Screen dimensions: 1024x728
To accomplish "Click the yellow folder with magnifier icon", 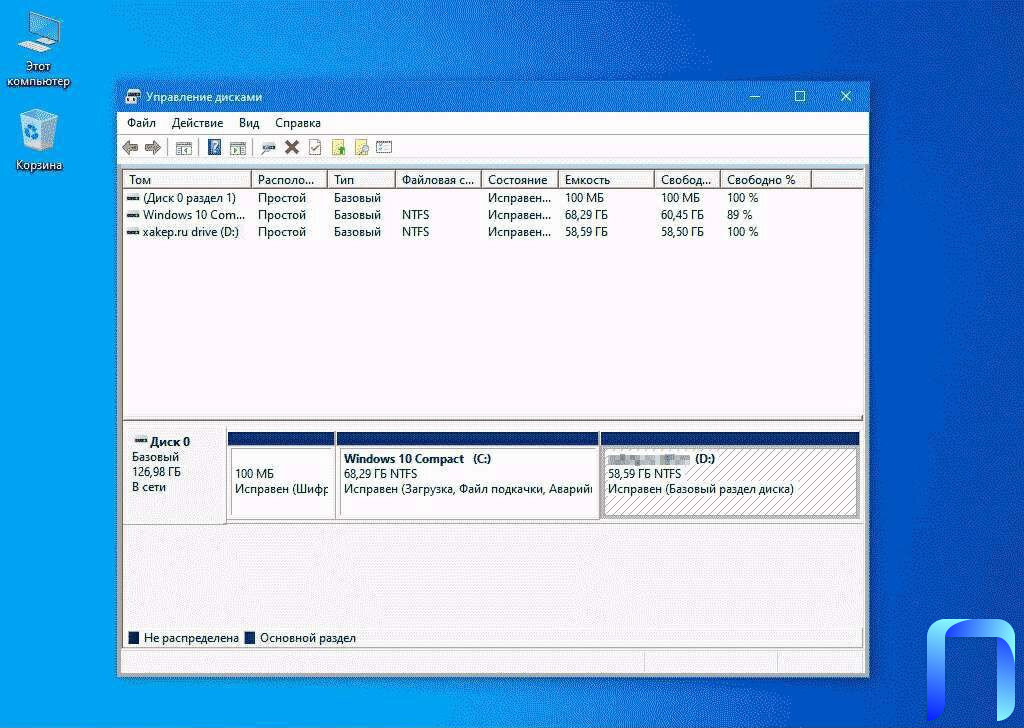I will tap(361, 148).
